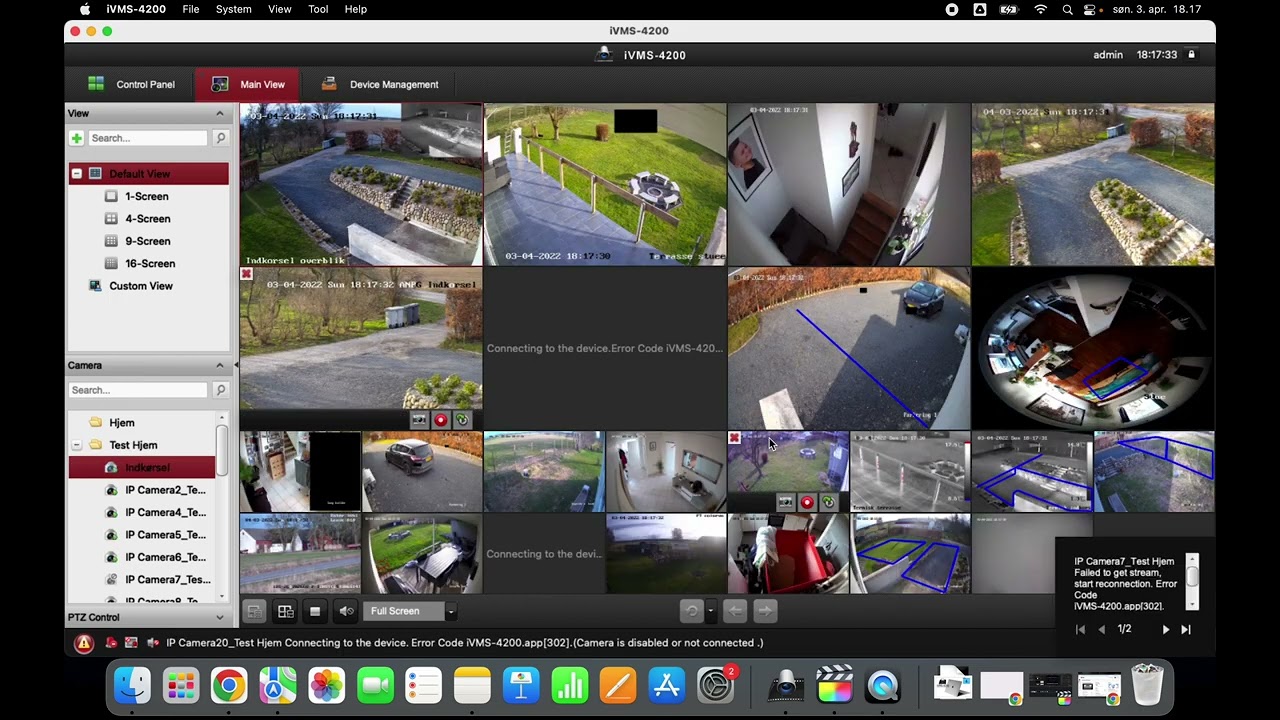
Task: Click the Full Screen button
Action: point(404,611)
